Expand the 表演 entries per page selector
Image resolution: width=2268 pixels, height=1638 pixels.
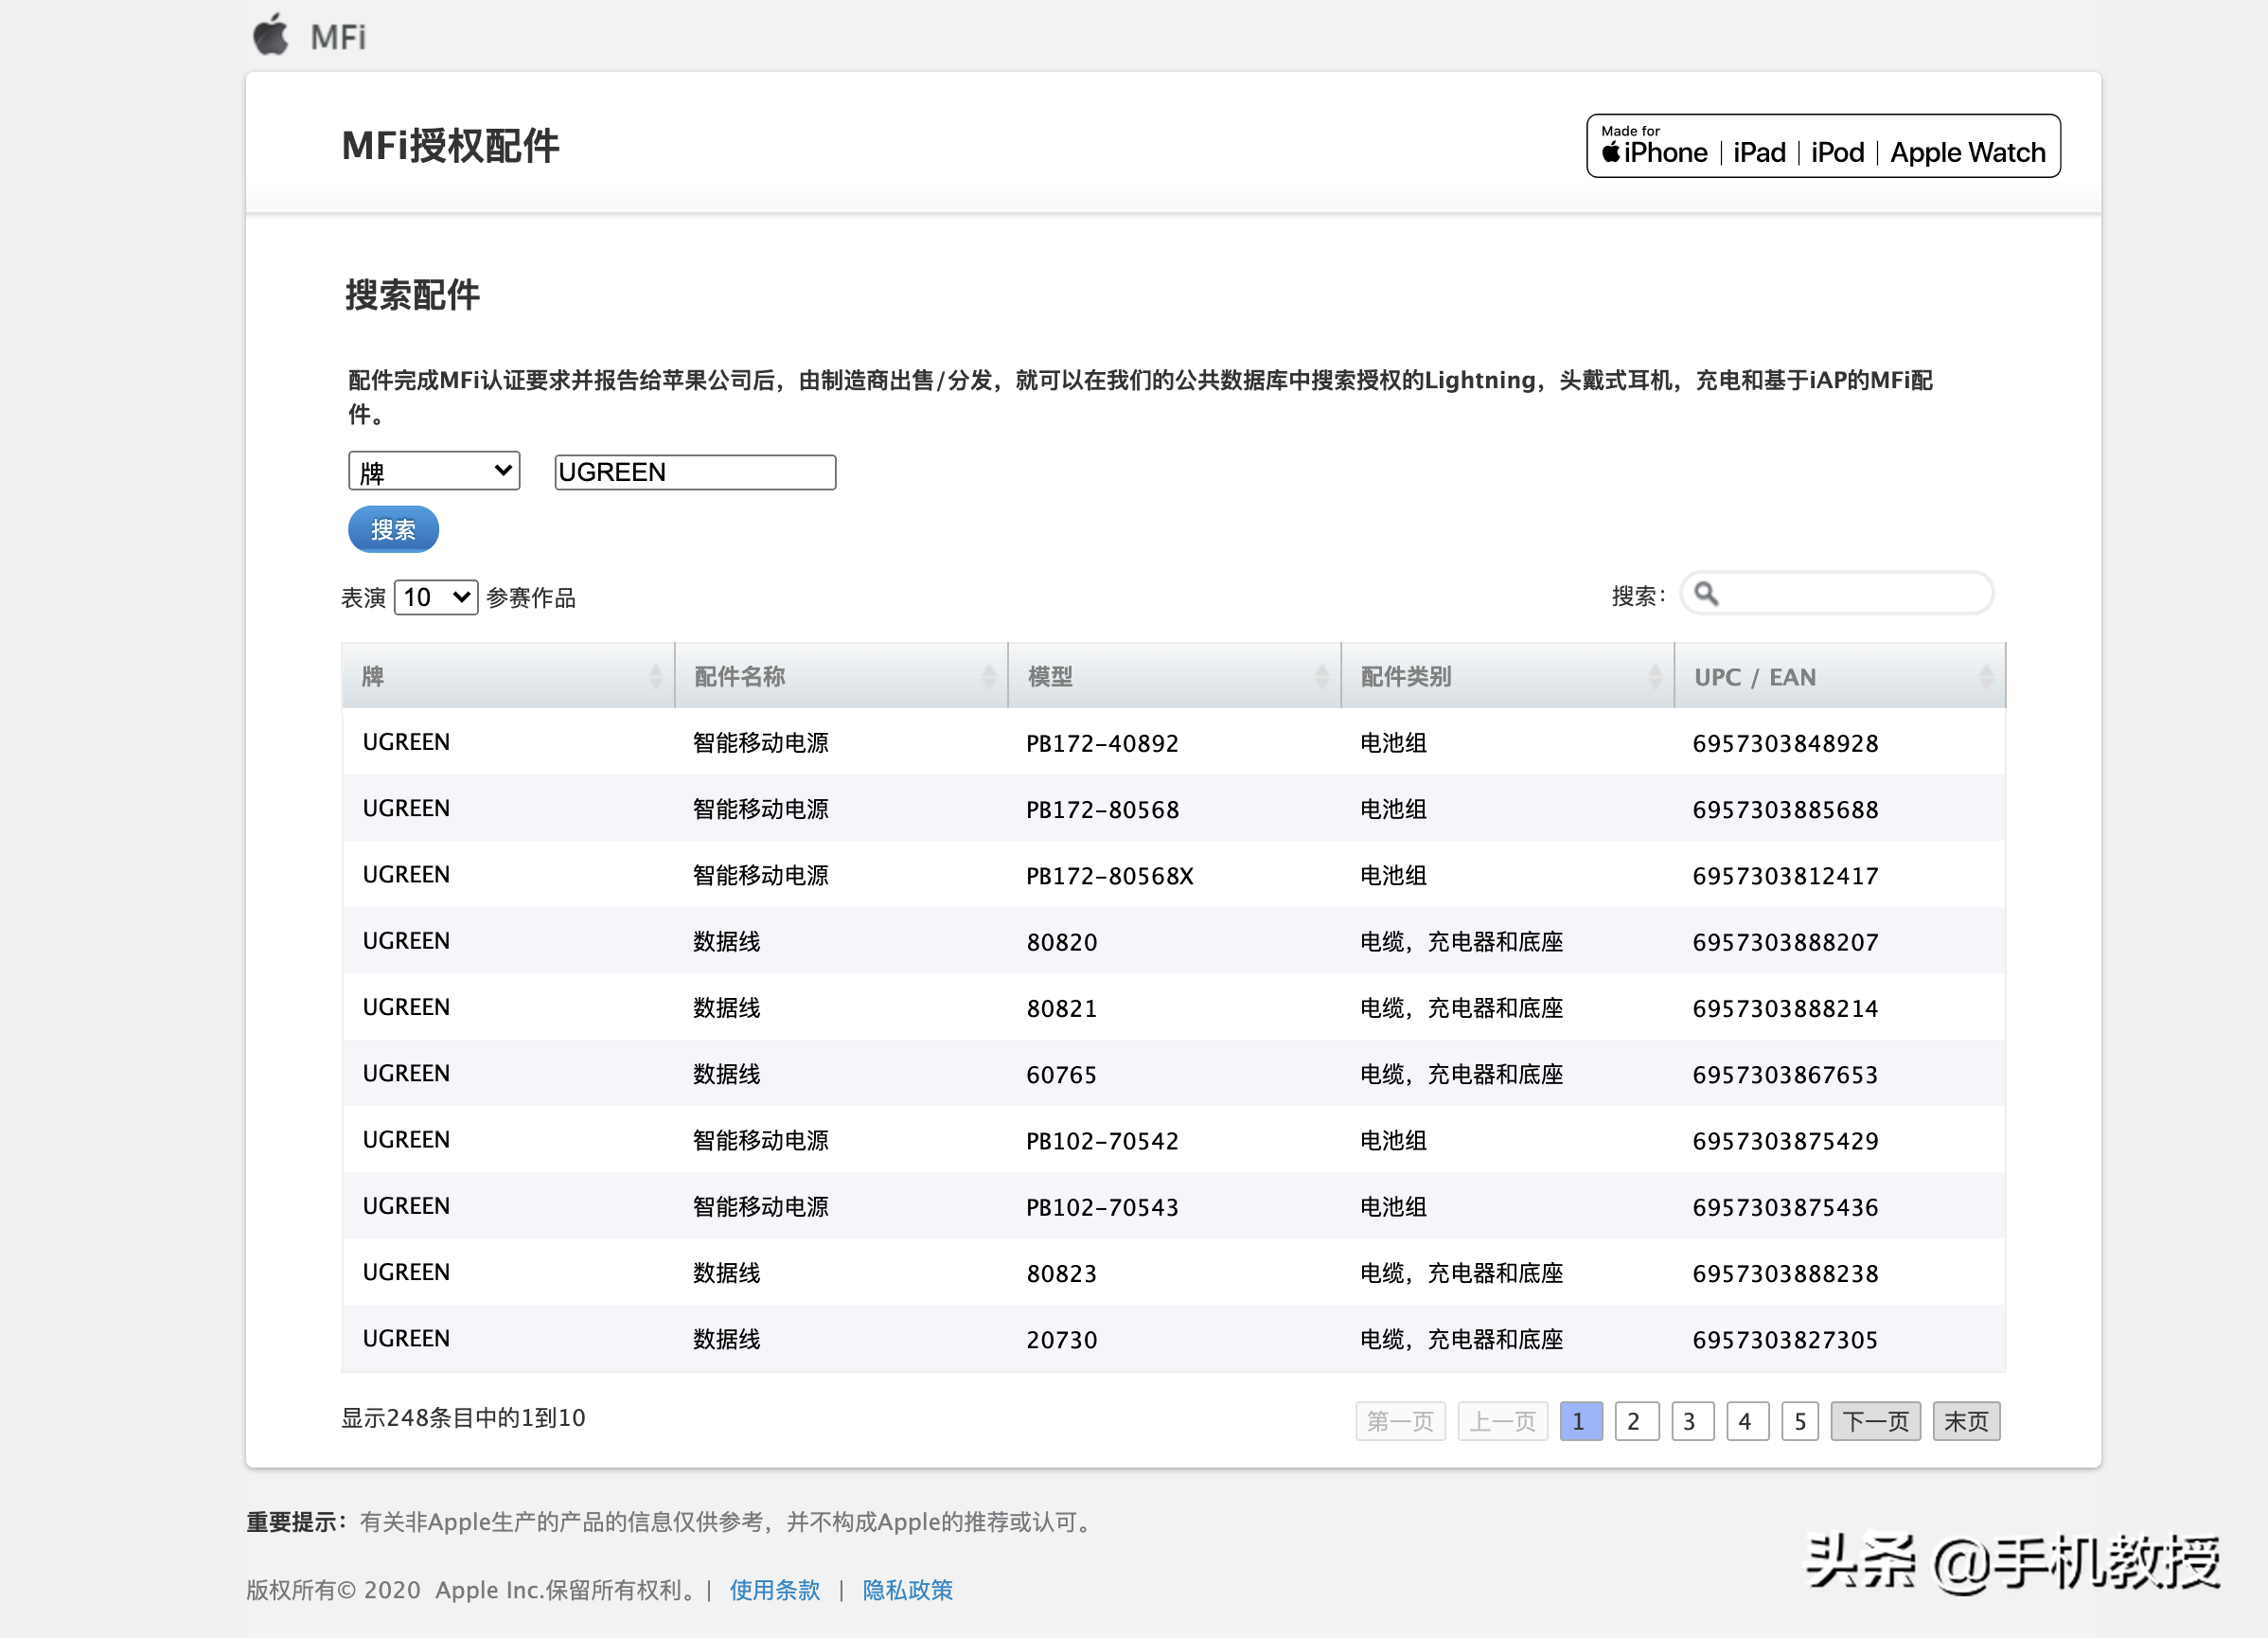tap(434, 596)
